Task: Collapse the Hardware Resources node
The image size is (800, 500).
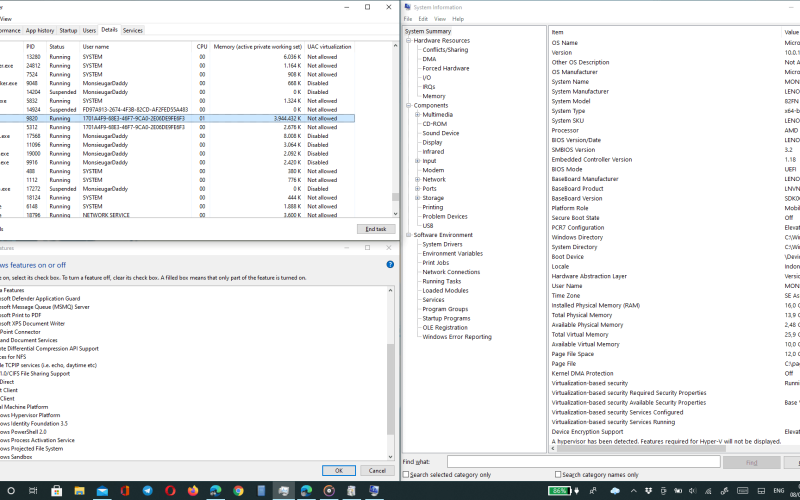Action: tap(408, 40)
